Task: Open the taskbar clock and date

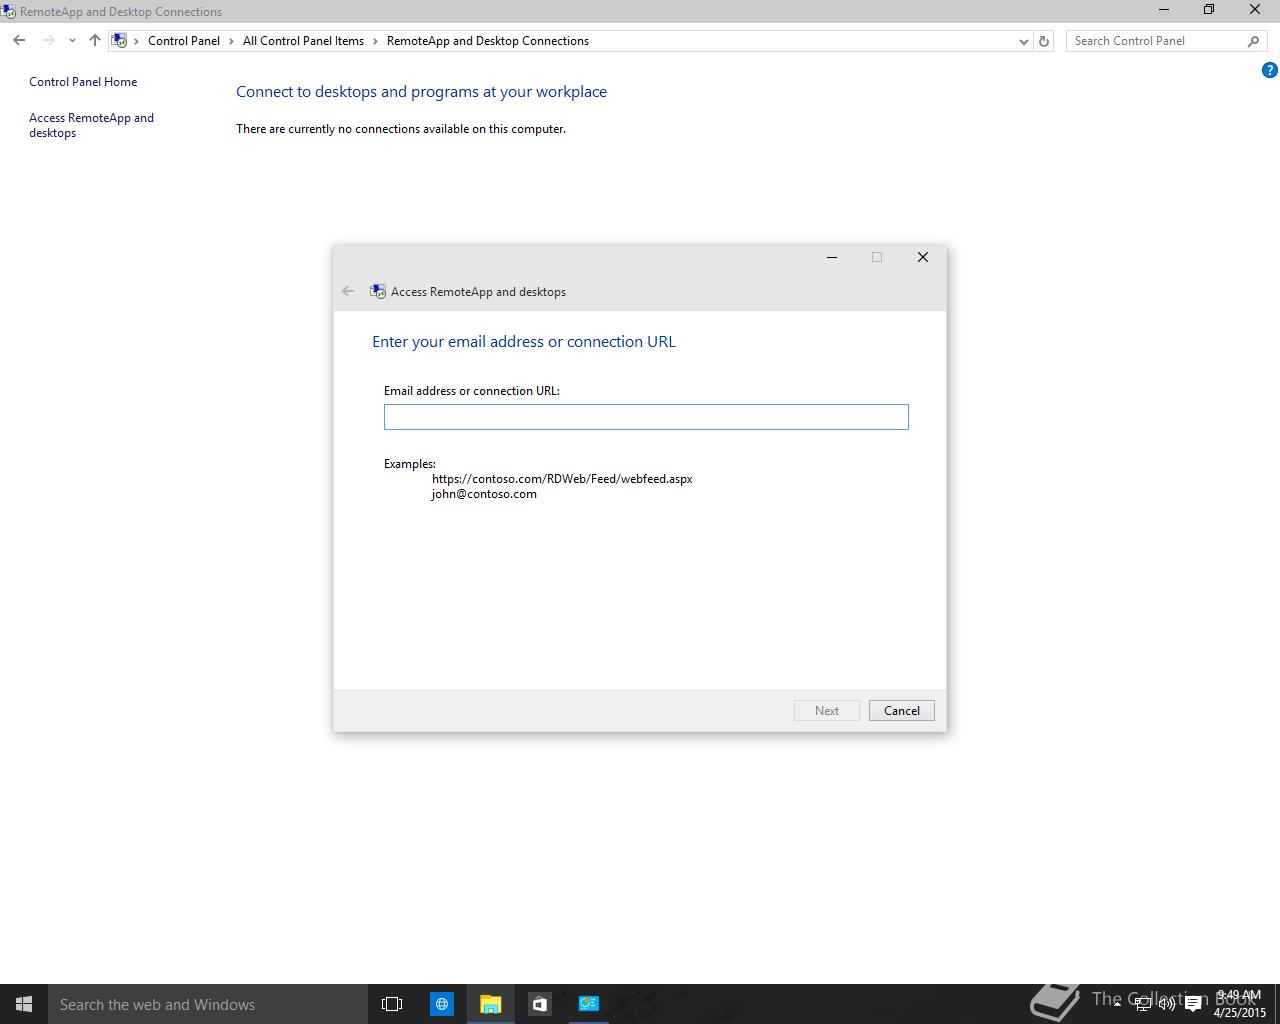Action: [x=1240, y=1004]
